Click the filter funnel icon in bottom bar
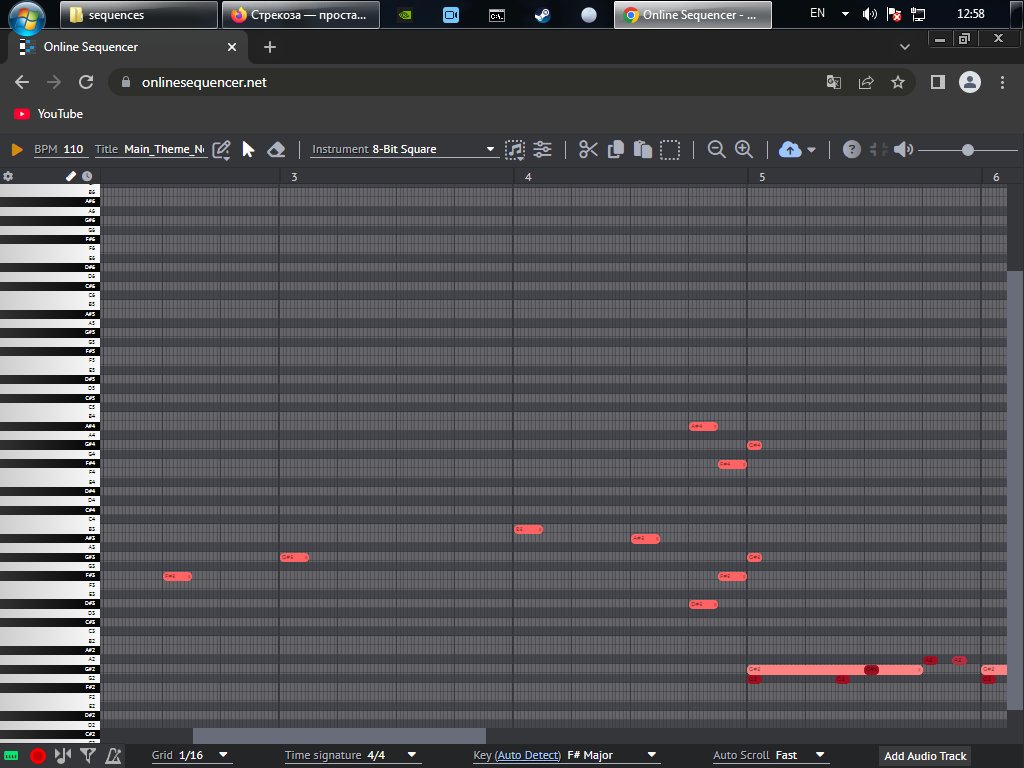 pos(88,756)
